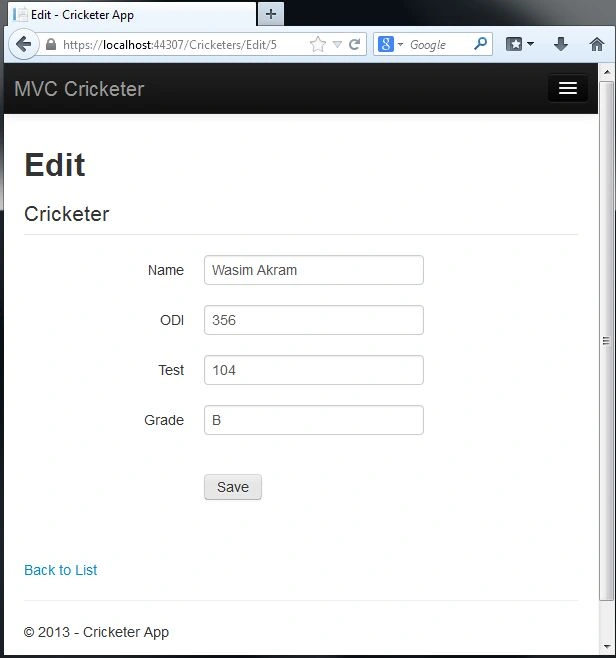This screenshot has height=658, width=616.
Task: Reload the page with the refresh icon
Action: [355, 44]
